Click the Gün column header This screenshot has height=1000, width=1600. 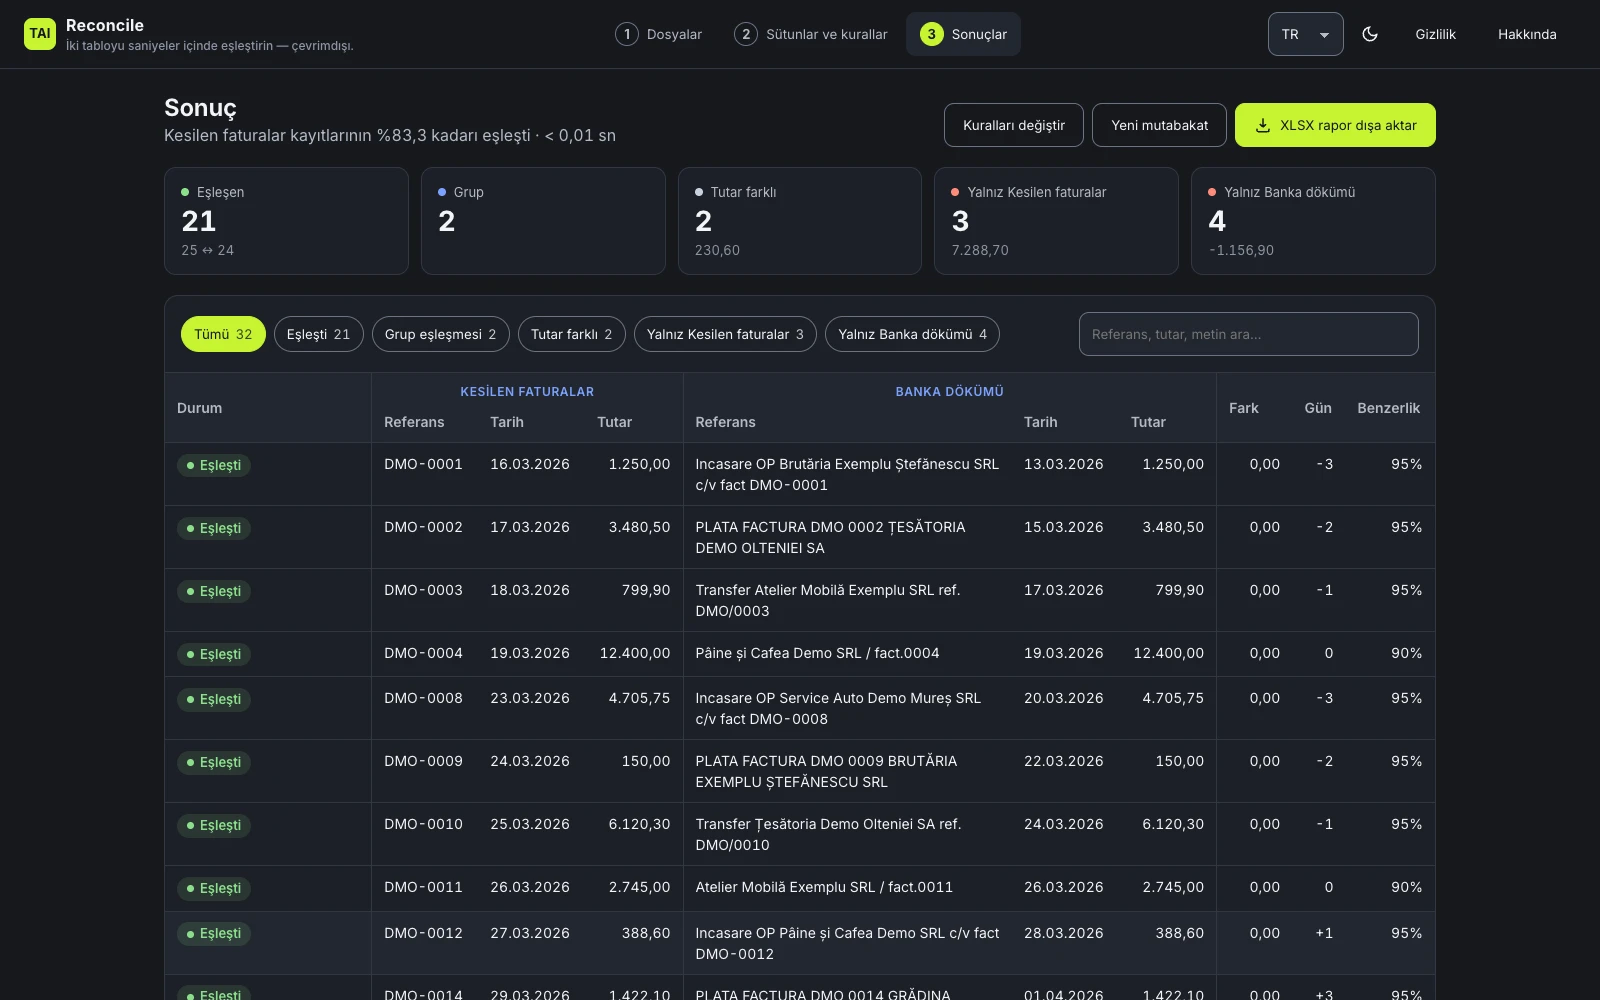click(x=1318, y=408)
